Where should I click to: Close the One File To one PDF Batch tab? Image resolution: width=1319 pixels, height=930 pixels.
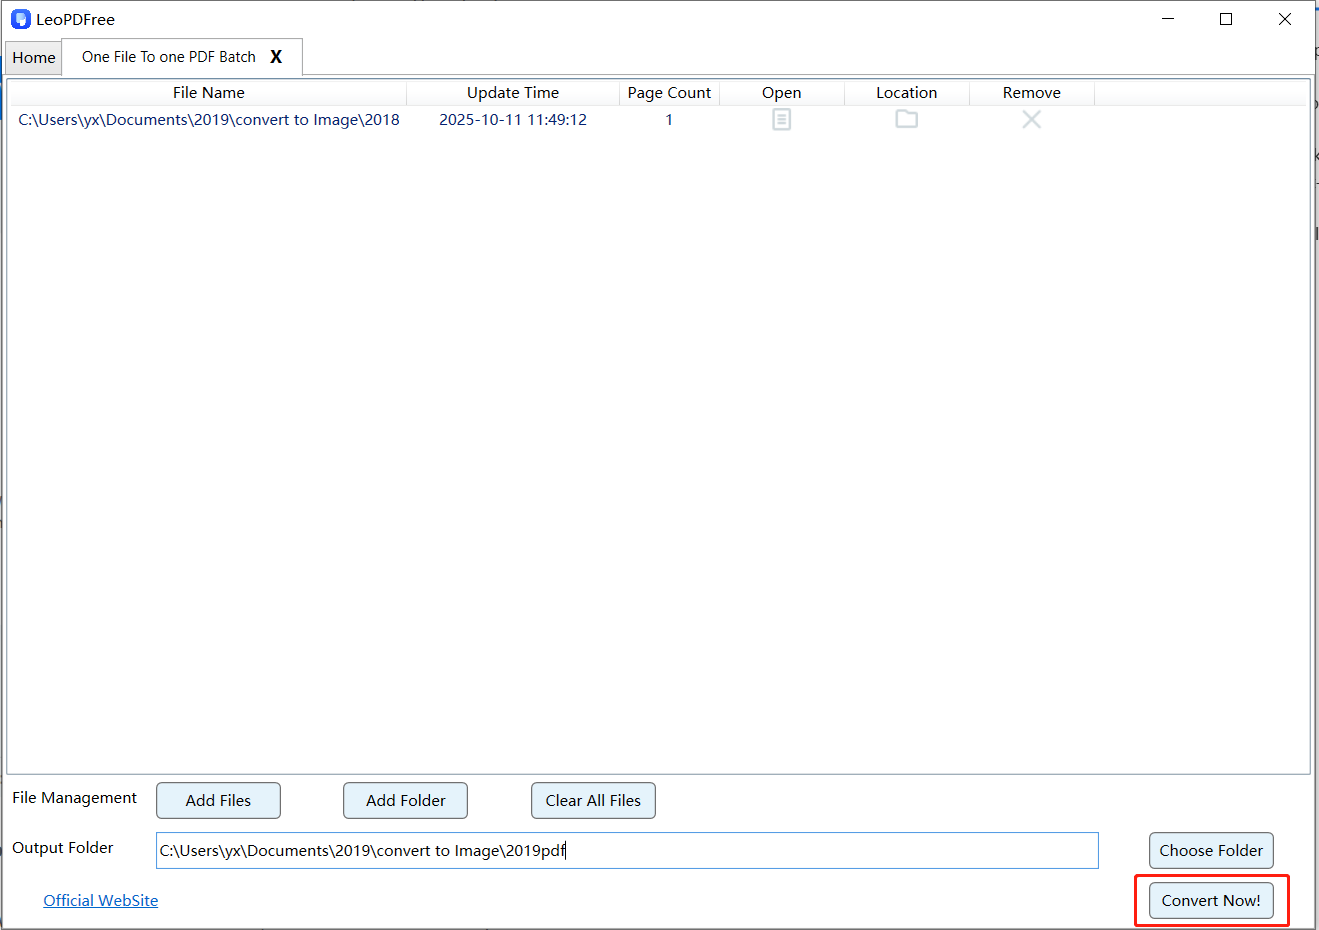[276, 57]
